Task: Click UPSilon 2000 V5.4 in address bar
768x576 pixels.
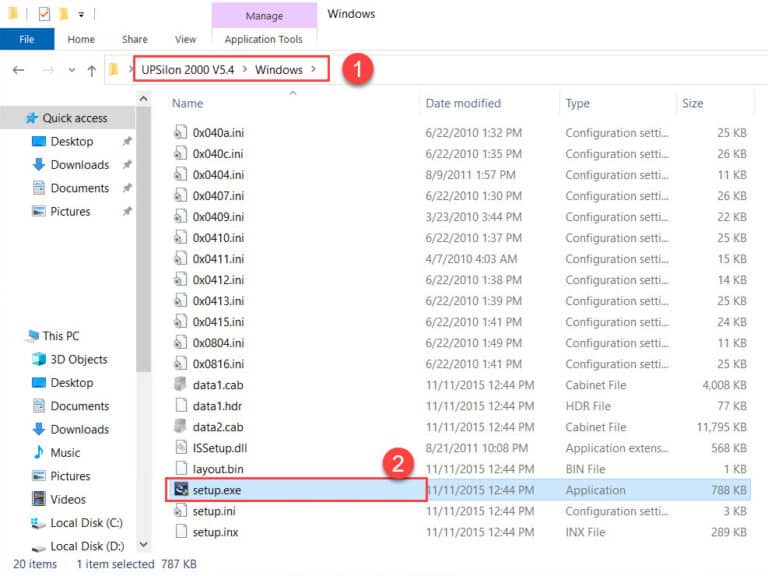Action: click(188, 70)
